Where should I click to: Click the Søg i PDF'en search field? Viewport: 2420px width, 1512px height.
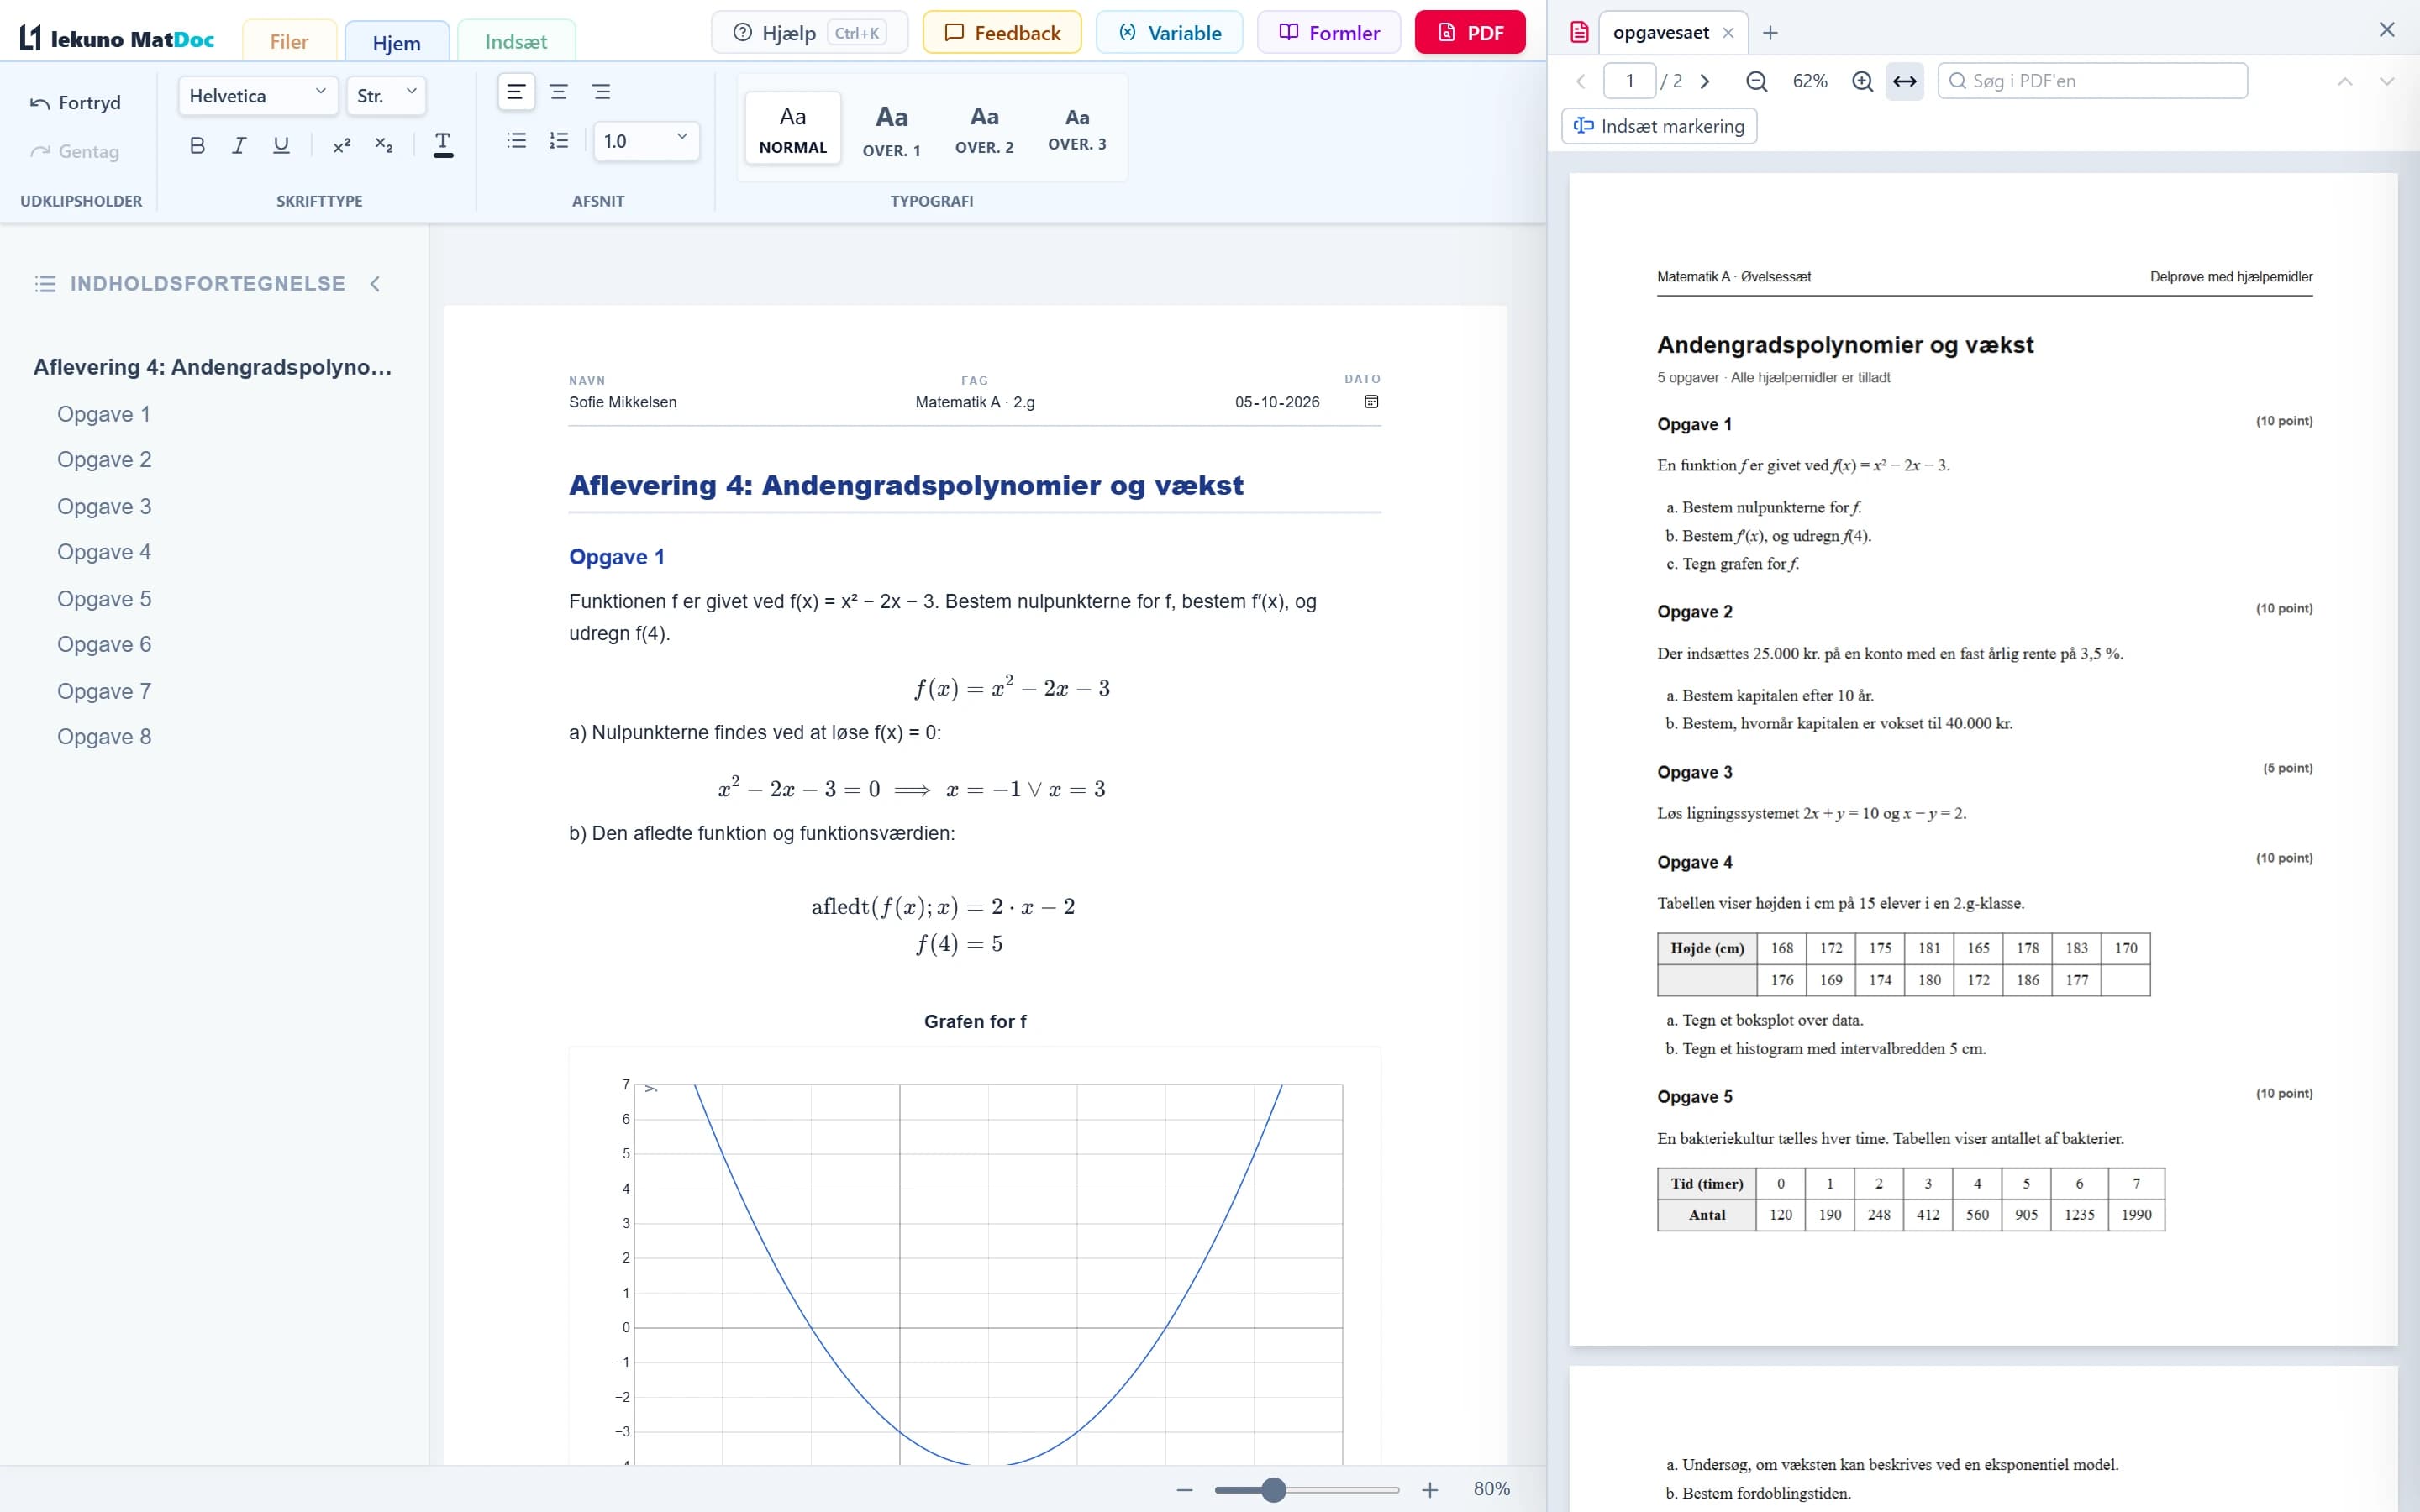[2093, 81]
